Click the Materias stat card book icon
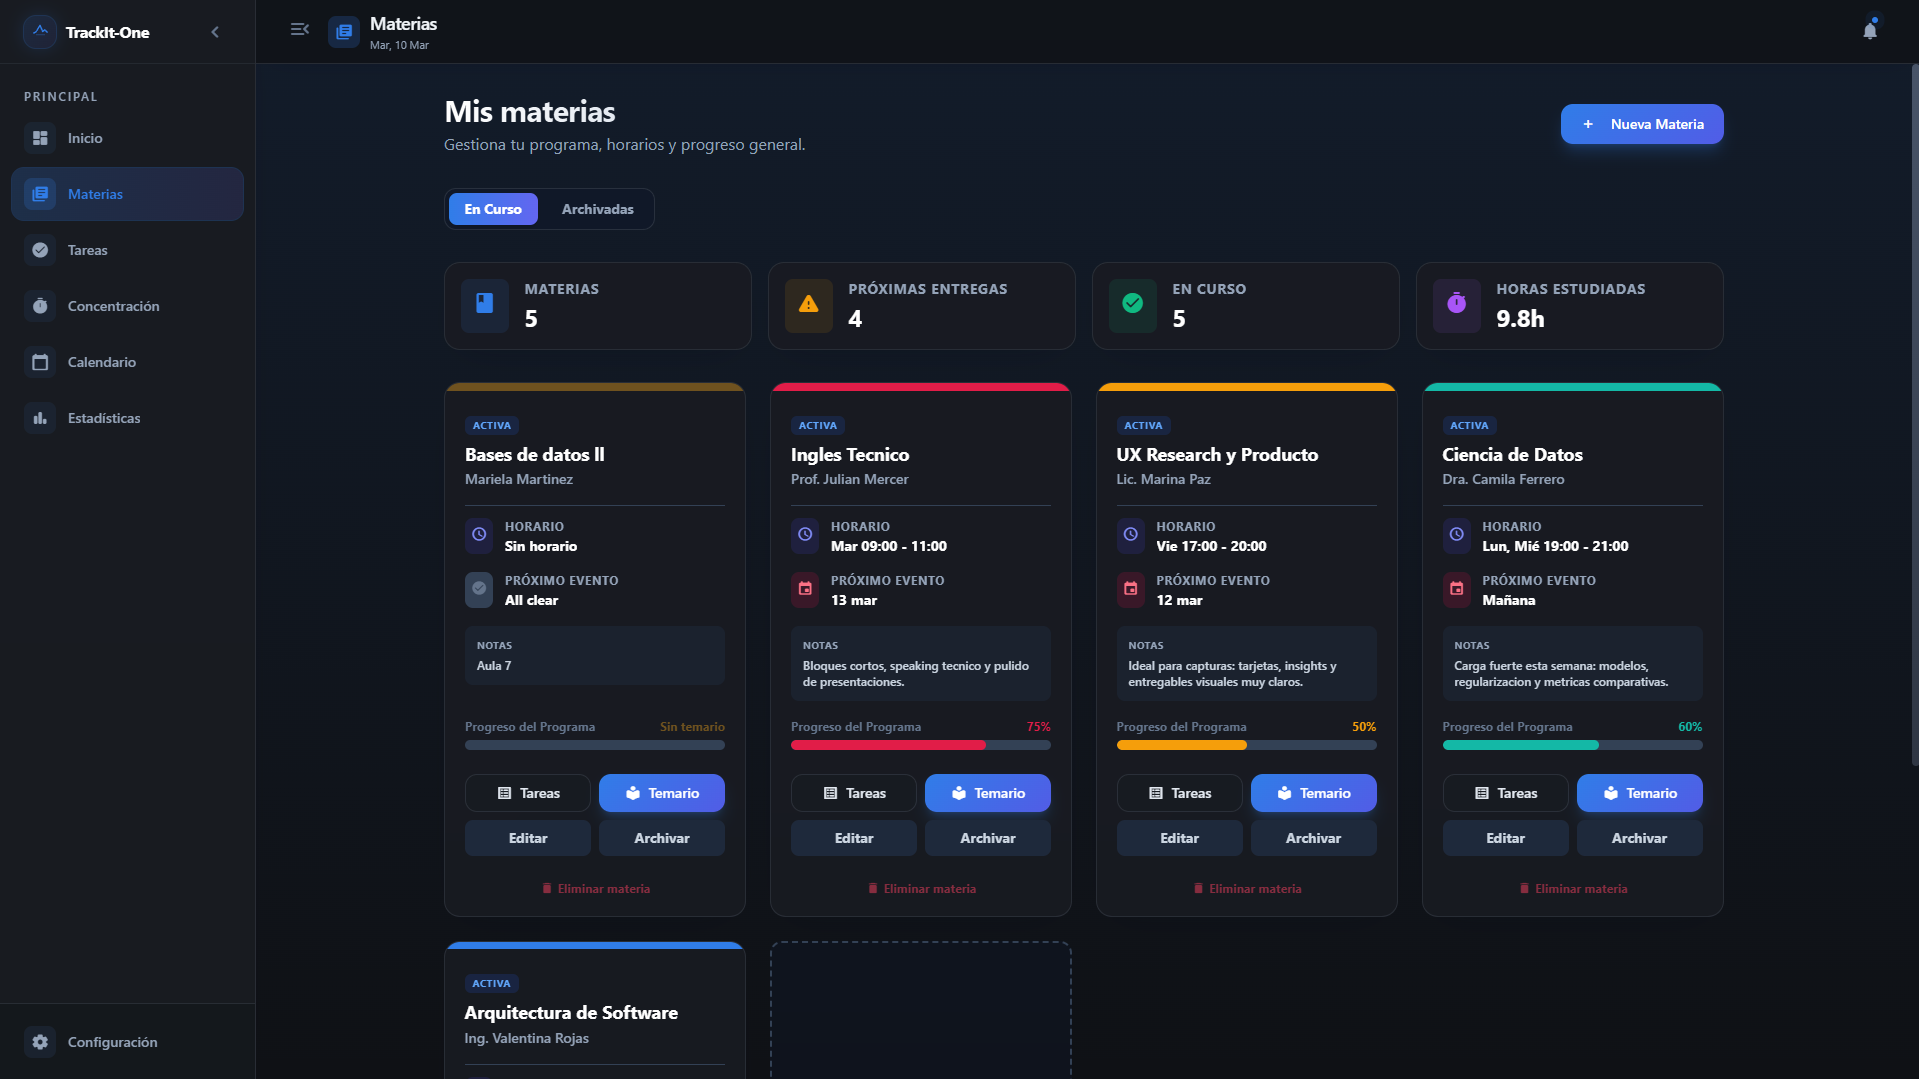The width and height of the screenshot is (1919, 1079). click(x=485, y=304)
